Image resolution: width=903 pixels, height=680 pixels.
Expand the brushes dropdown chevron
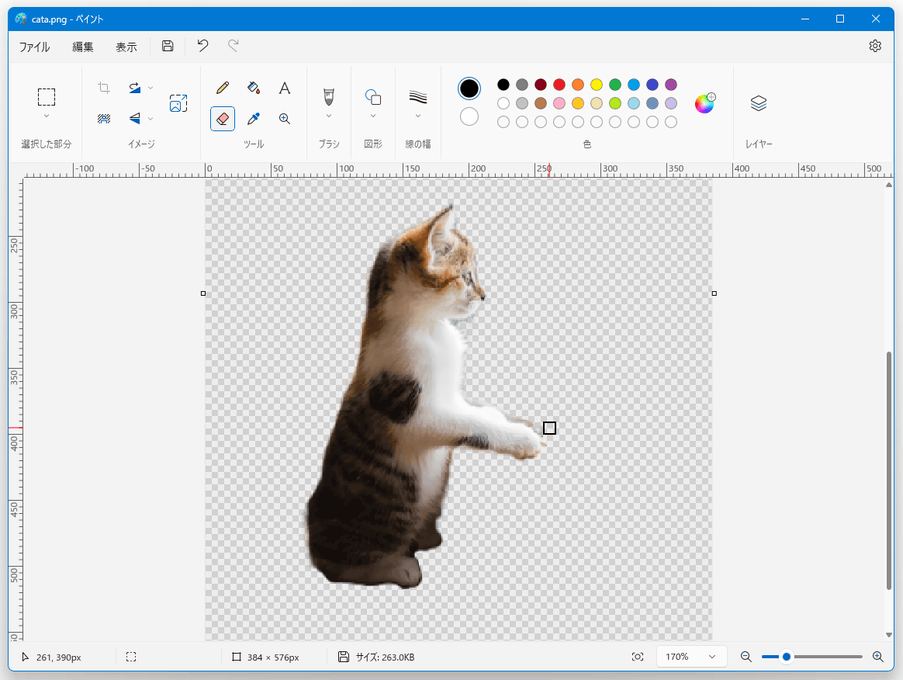coord(329,116)
